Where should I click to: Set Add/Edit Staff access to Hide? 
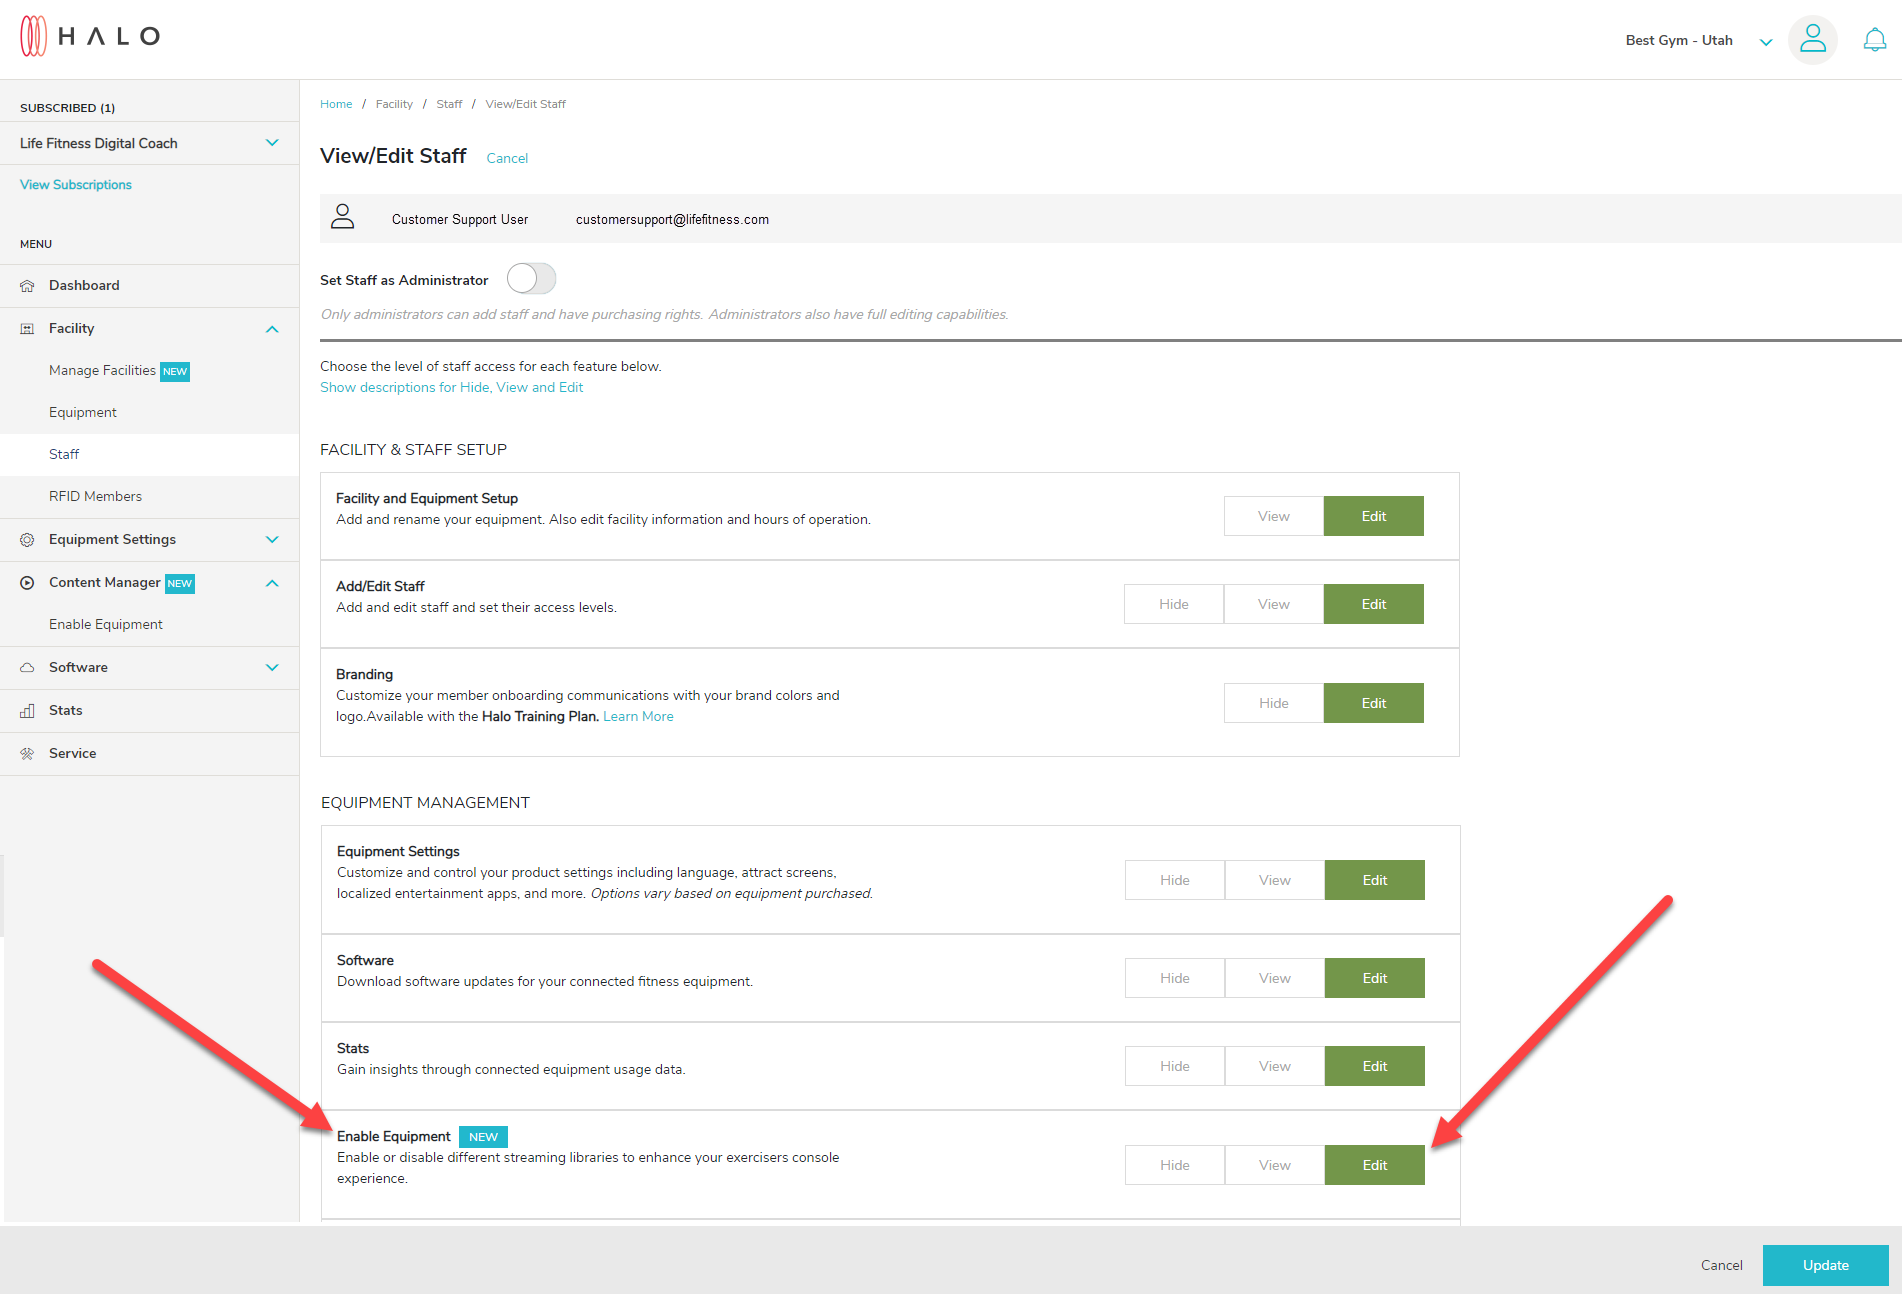click(1173, 604)
